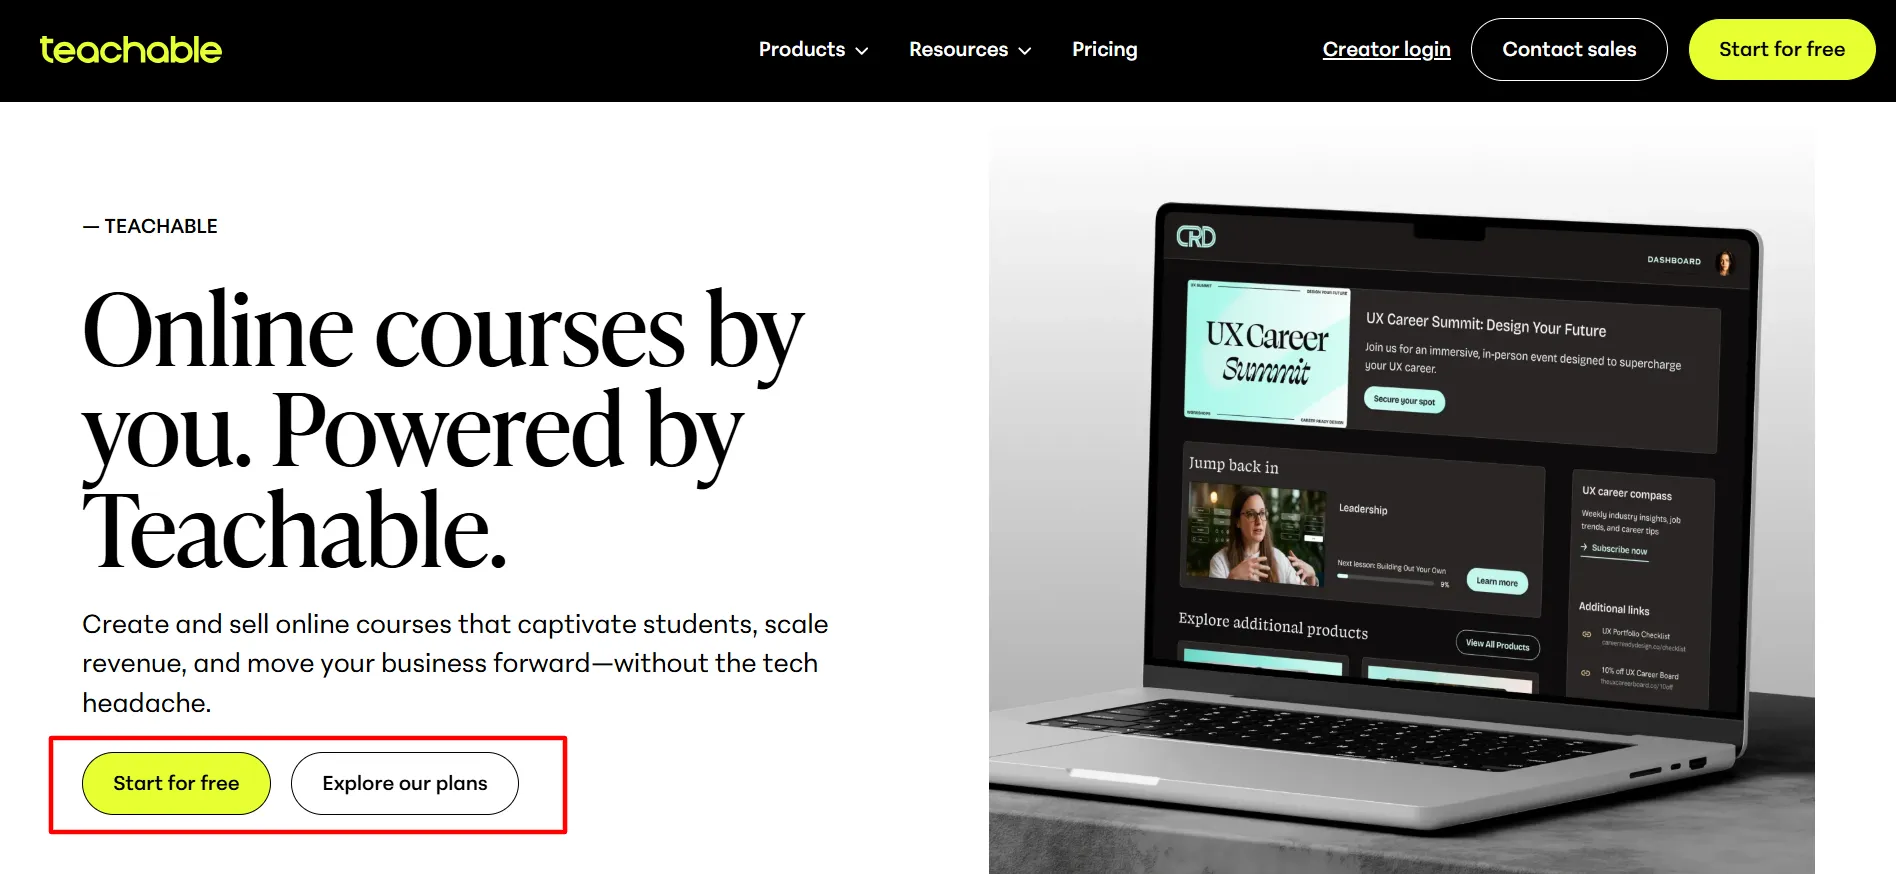This screenshot has height=874, width=1896.
Task: Click the Contact sales button
Action: [x=1569, y=49]
